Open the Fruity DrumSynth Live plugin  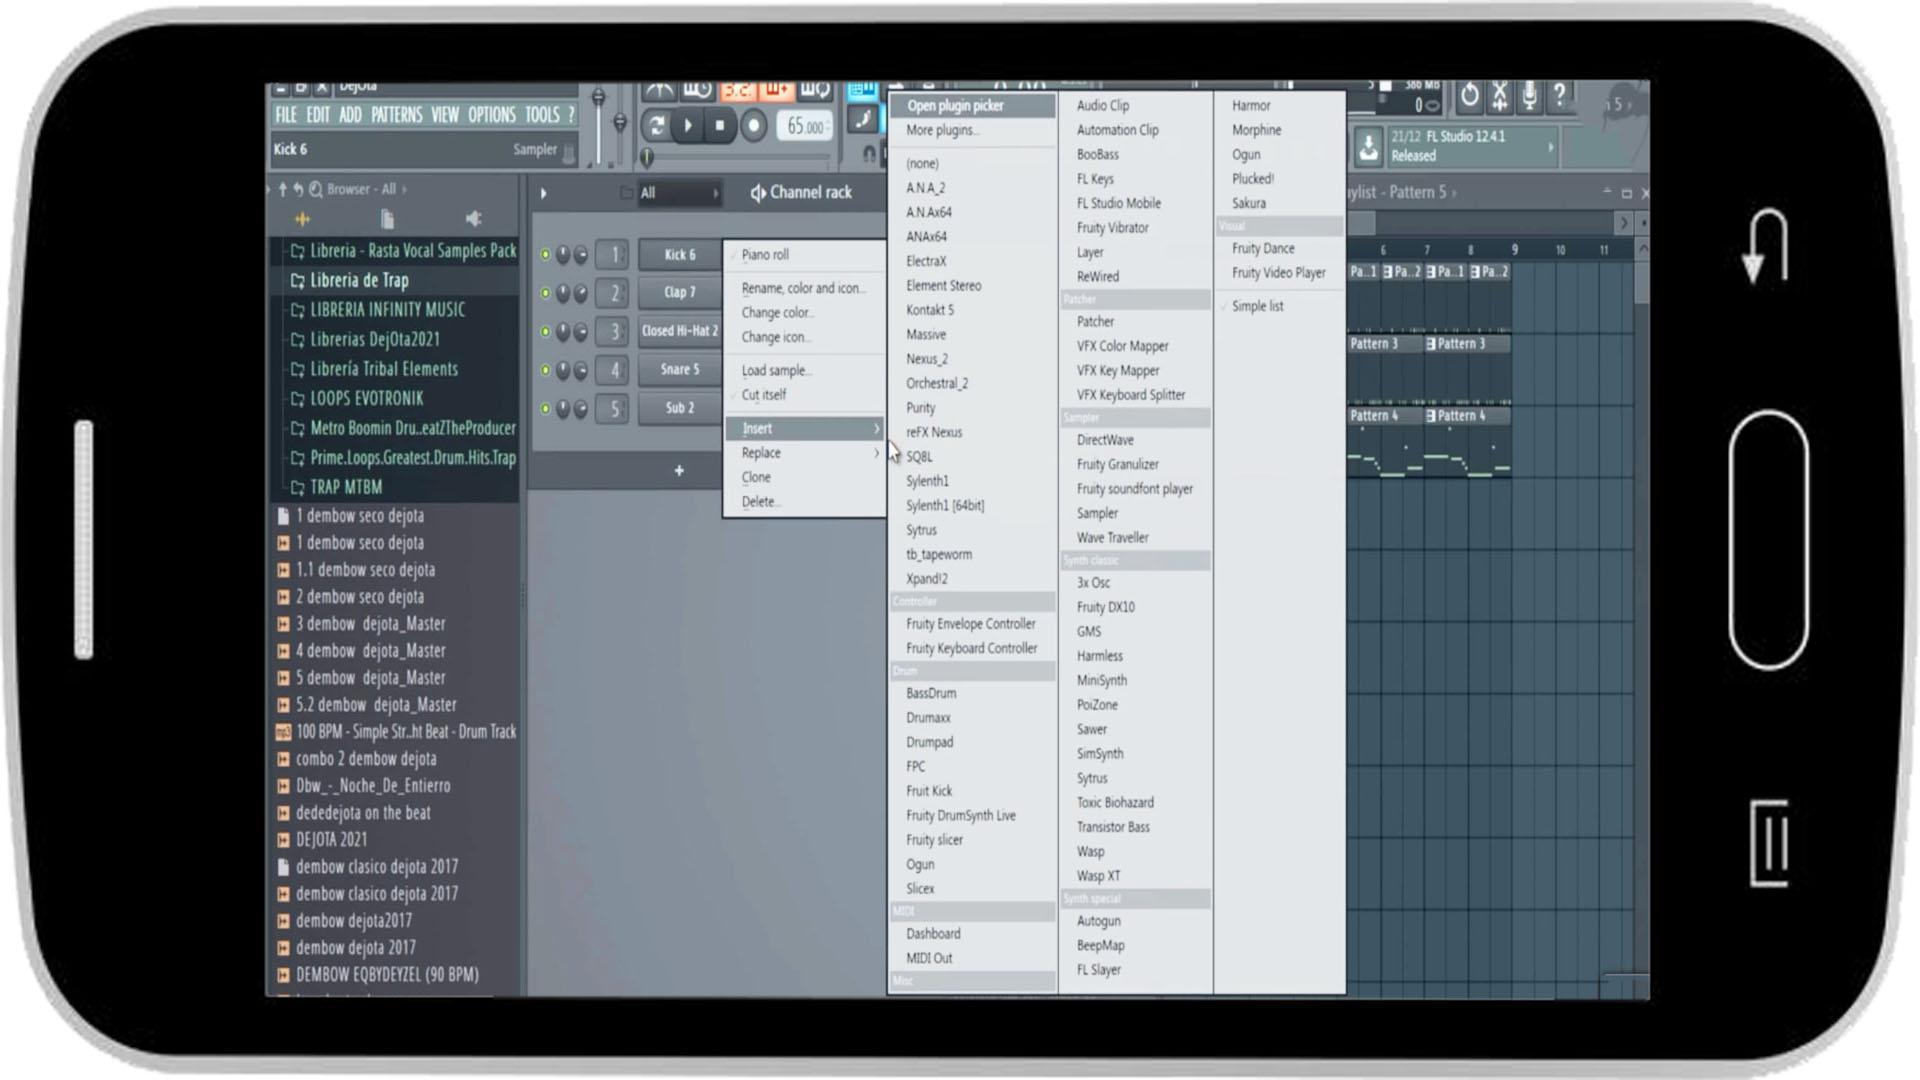(961, 815)
